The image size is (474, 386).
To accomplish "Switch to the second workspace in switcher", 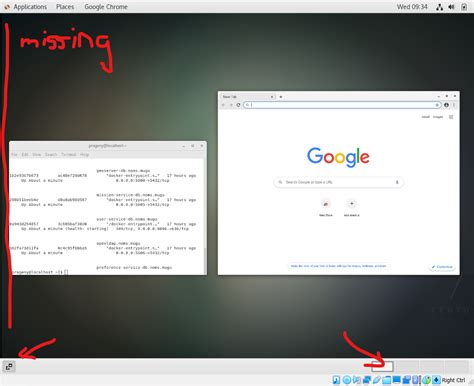I will [407, 366].
